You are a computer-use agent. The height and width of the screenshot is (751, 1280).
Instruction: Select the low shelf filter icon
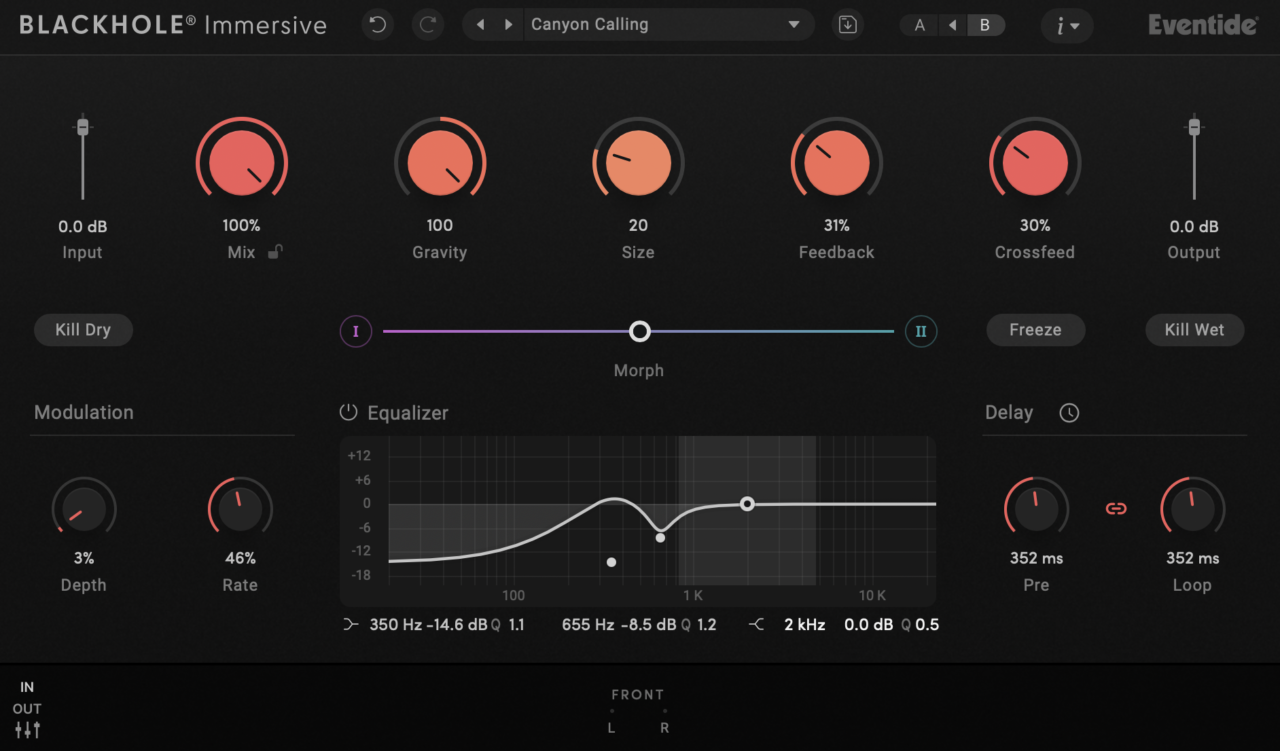click(x=350, y=625)
